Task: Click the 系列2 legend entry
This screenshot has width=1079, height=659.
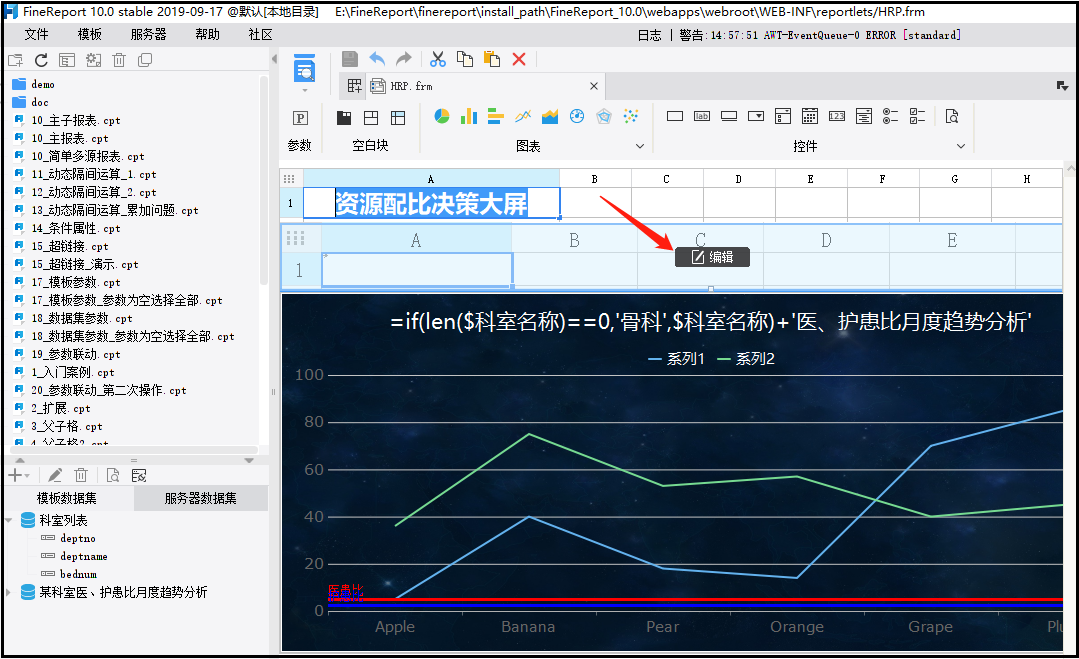Action: pos(746,359)
